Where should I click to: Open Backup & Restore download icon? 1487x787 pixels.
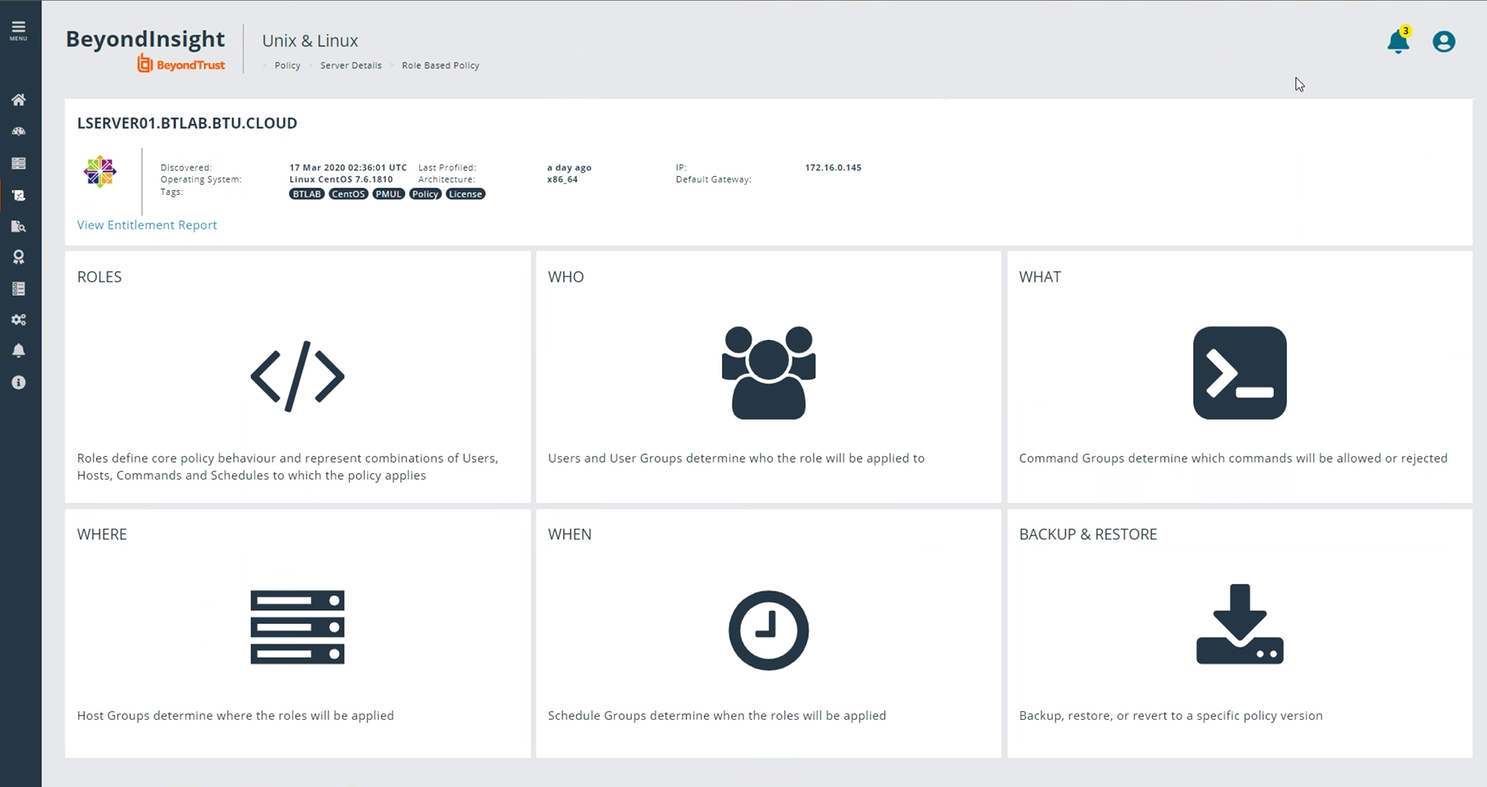[1239, 625]
